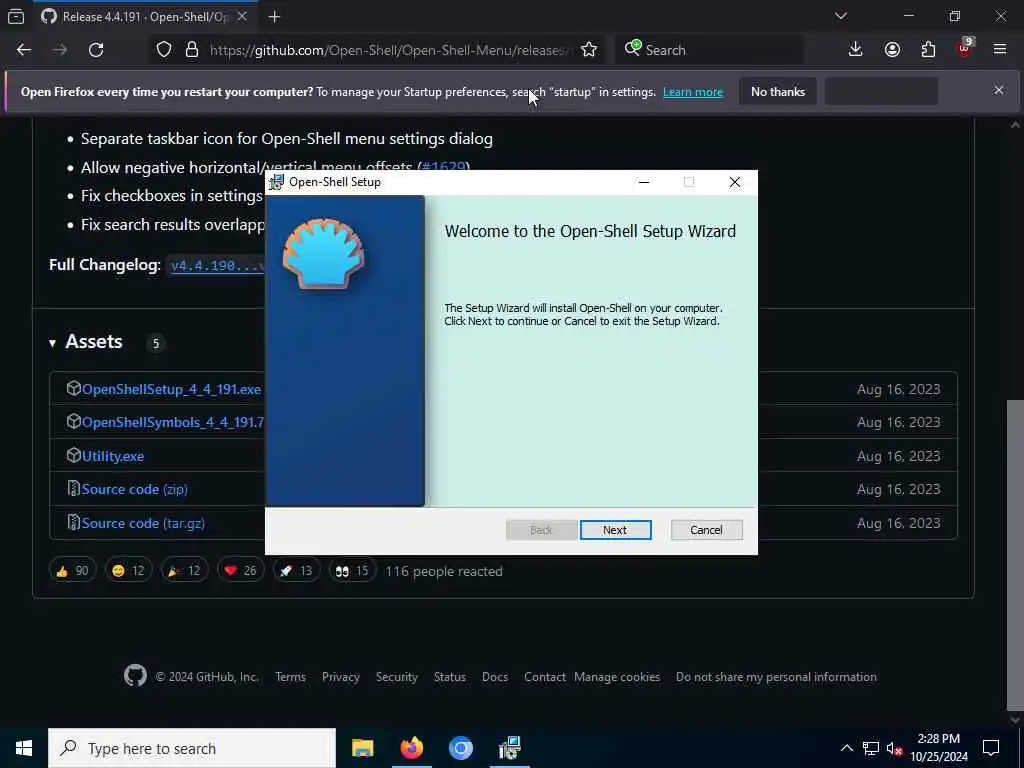Click the smiley reaction with 12

[128, 571]
